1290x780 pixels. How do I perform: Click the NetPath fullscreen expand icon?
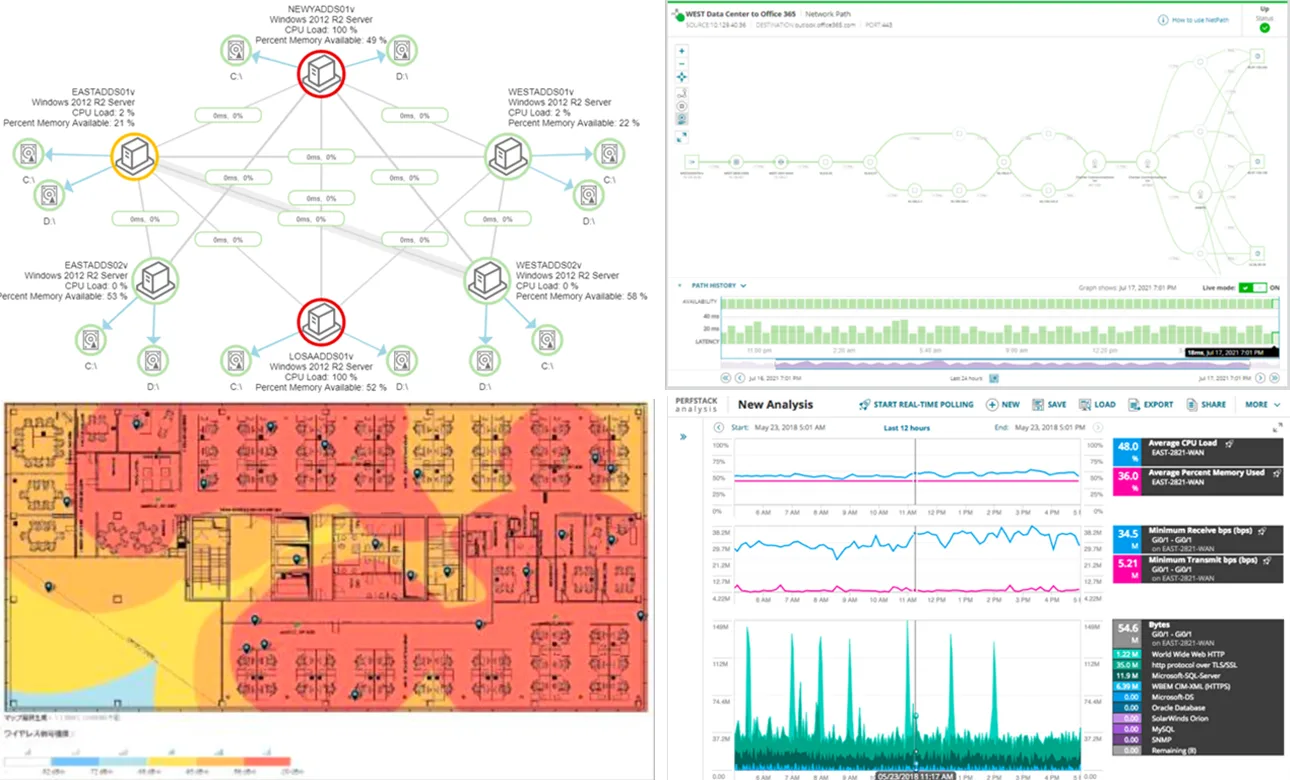(682, 137)
